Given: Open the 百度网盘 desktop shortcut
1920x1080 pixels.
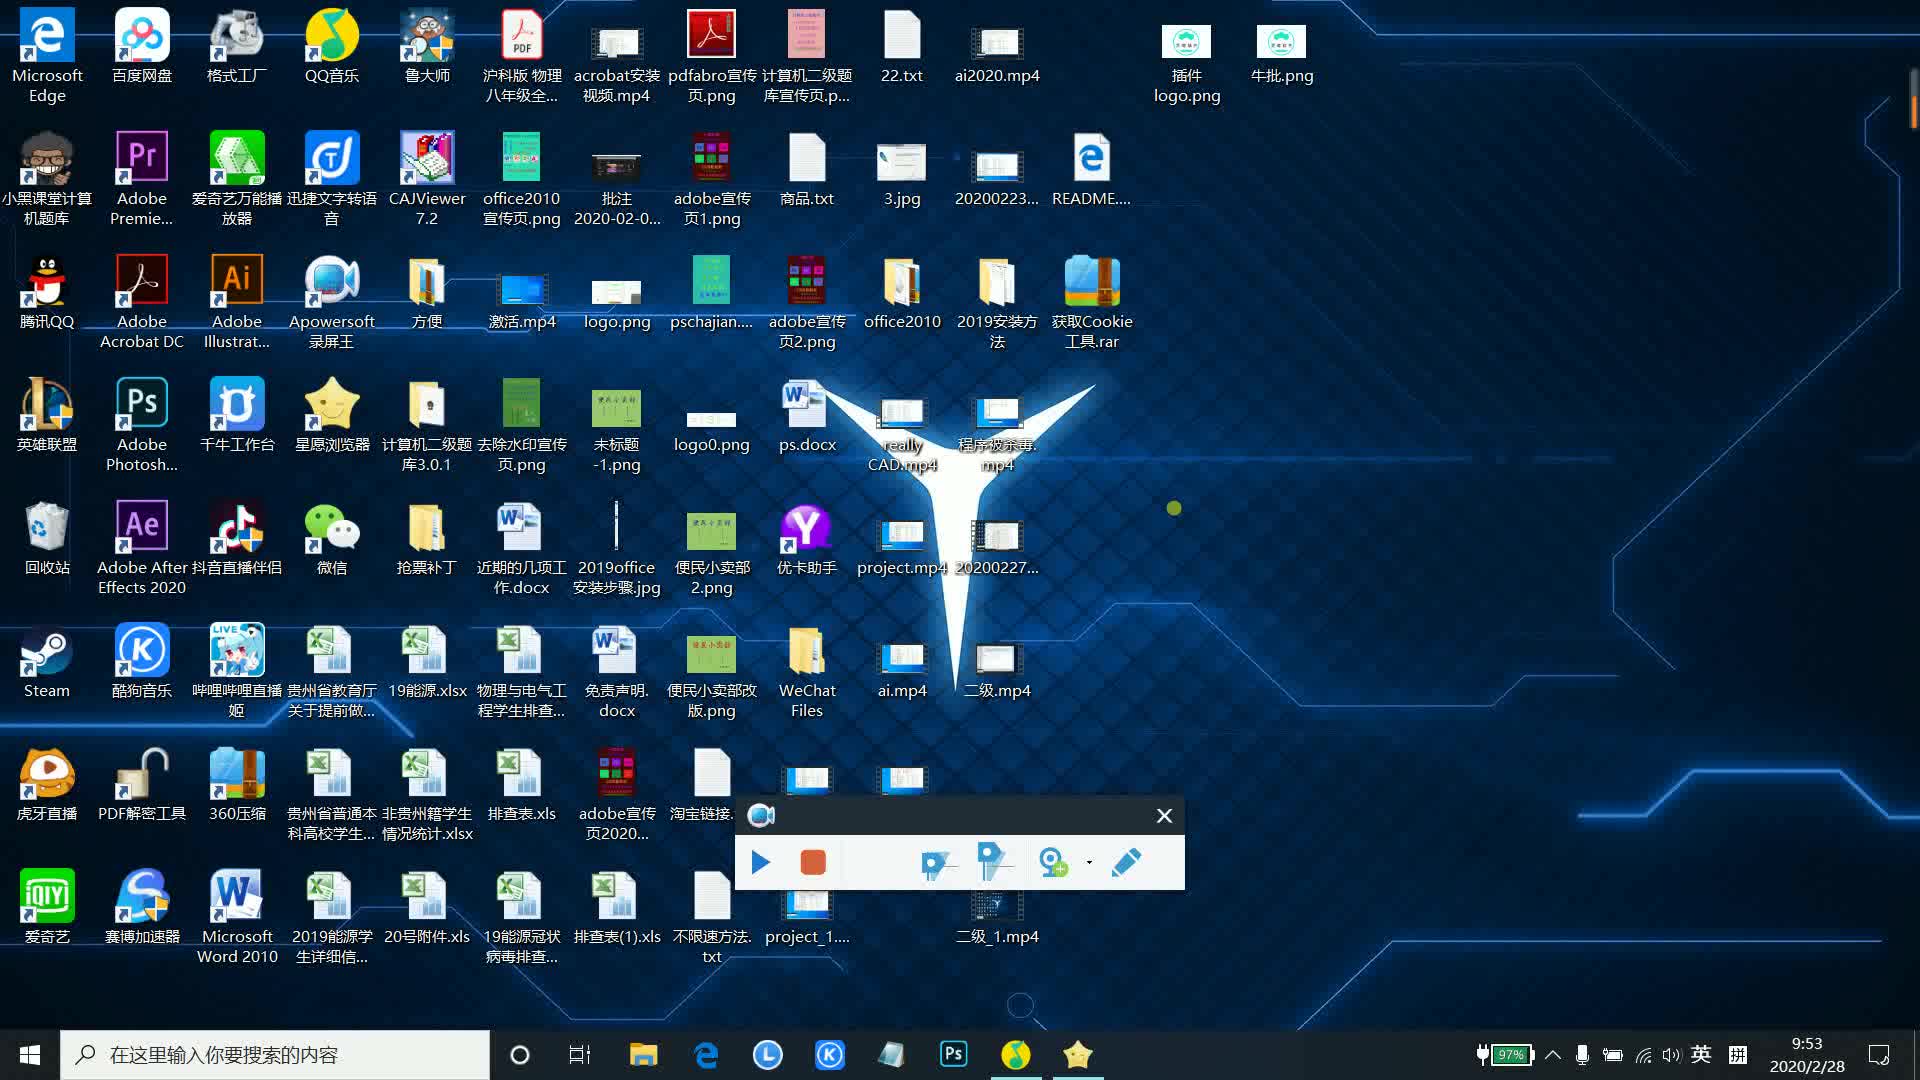Looking at the screenshot, I should pyautogui.click(x=142, y=46).
